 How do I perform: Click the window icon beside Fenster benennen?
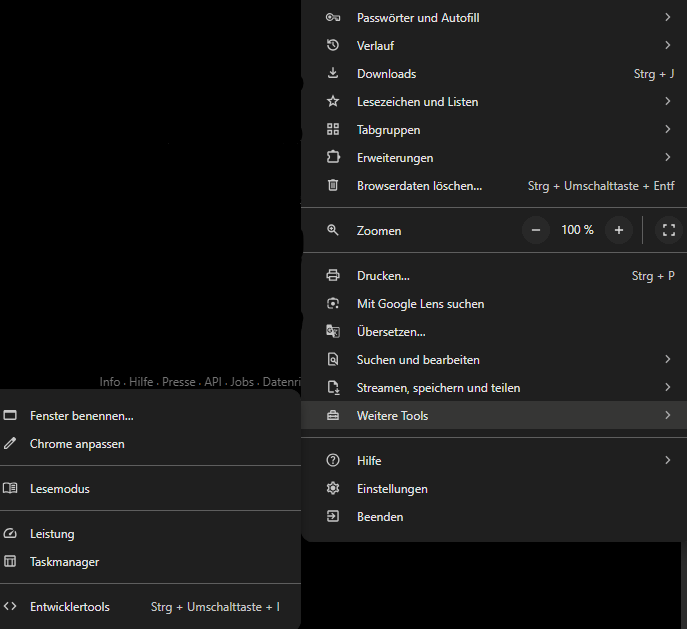click(10, 415)
